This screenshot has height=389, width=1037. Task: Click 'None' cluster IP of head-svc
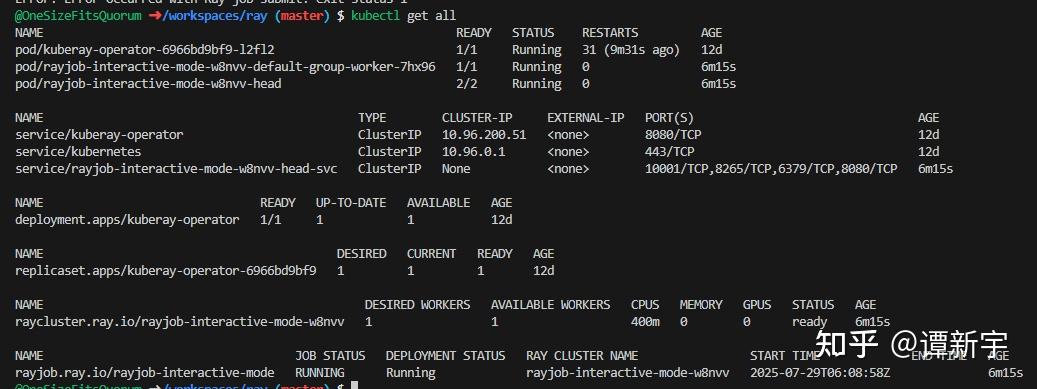tap(456, 169)
